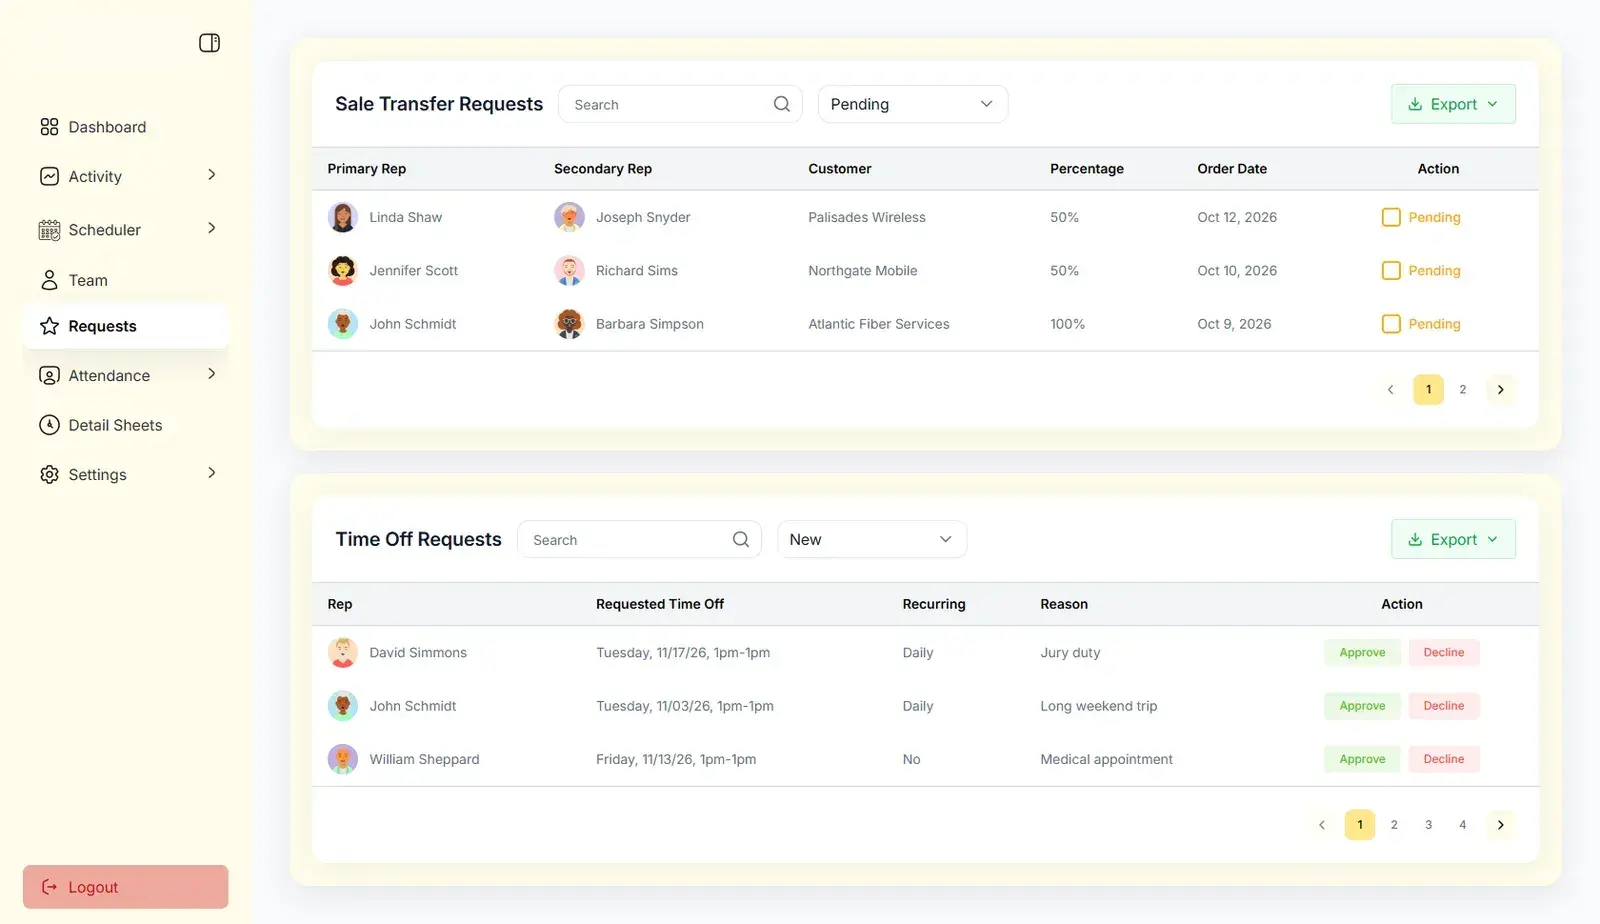Screen dimensions: 1600x924
Task: Expand the Attendance submenu chevron
Action: 211,374
